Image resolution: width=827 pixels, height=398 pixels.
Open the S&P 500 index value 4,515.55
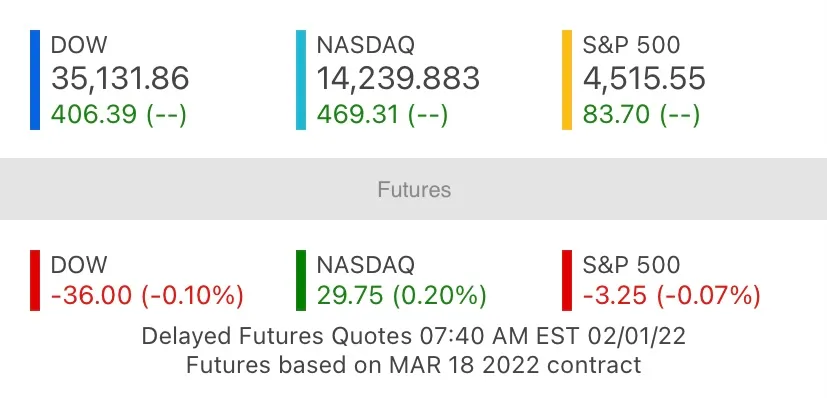(644, 79)
